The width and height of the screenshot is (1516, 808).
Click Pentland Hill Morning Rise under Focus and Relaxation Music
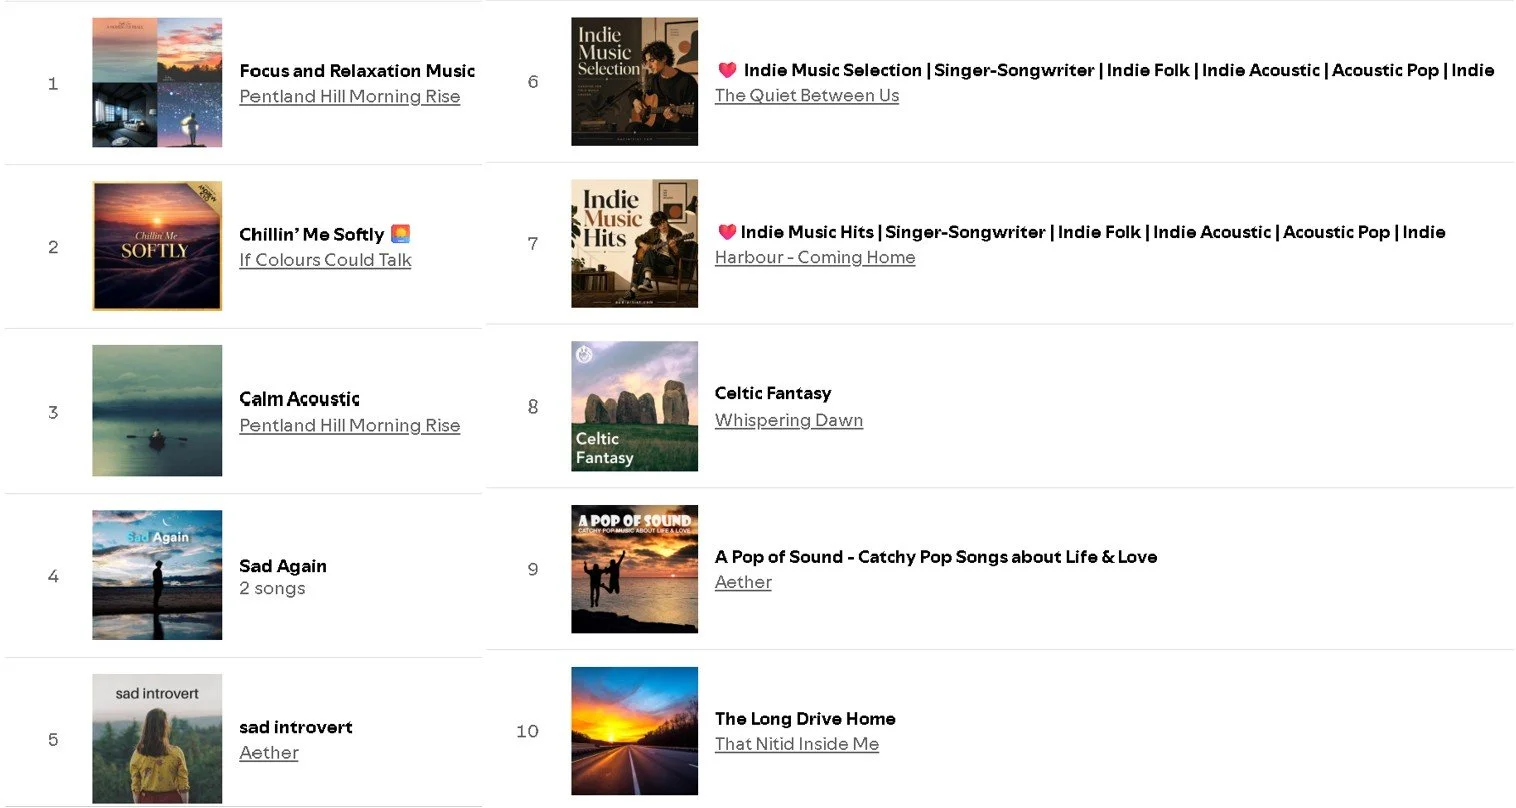tap(350, 97)
